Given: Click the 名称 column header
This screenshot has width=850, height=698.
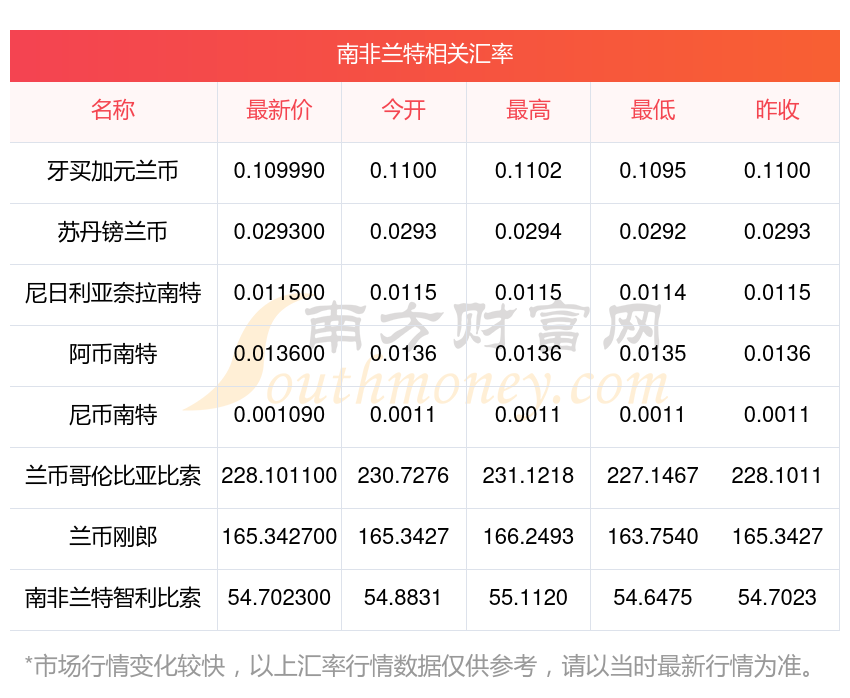Looking at the screenshot, I should pos(113,110).
